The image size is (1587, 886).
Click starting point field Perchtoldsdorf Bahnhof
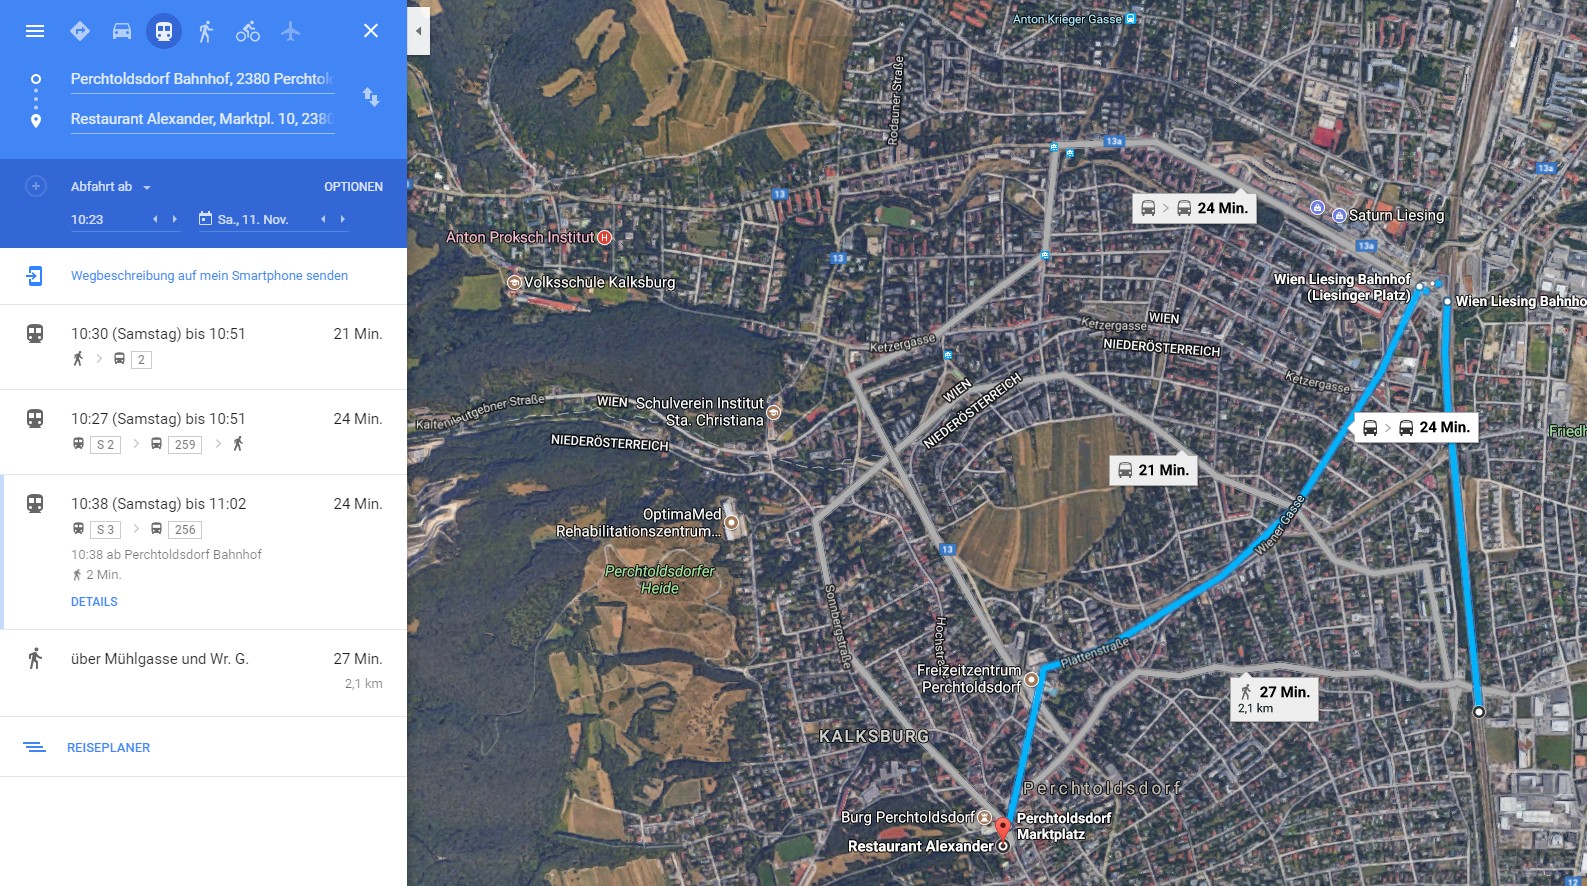pos(202,79)
